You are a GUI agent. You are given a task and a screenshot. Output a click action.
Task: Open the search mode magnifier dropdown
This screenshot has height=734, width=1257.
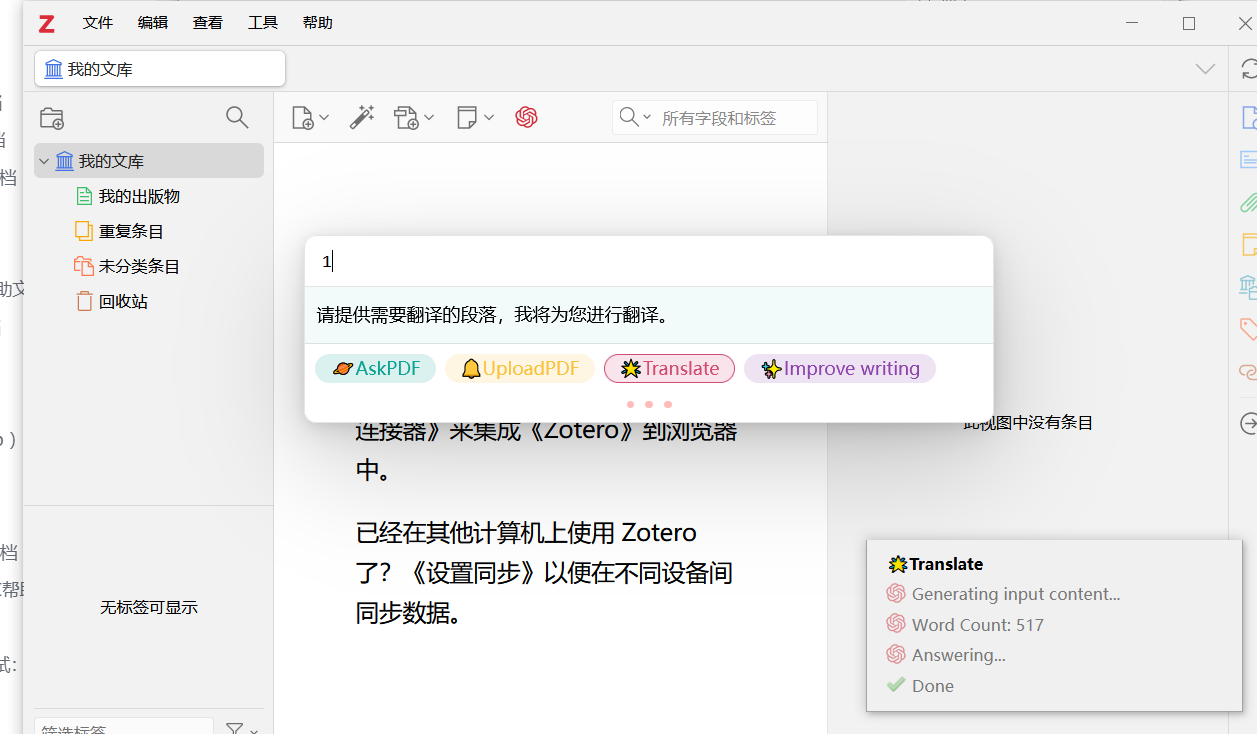635,118
